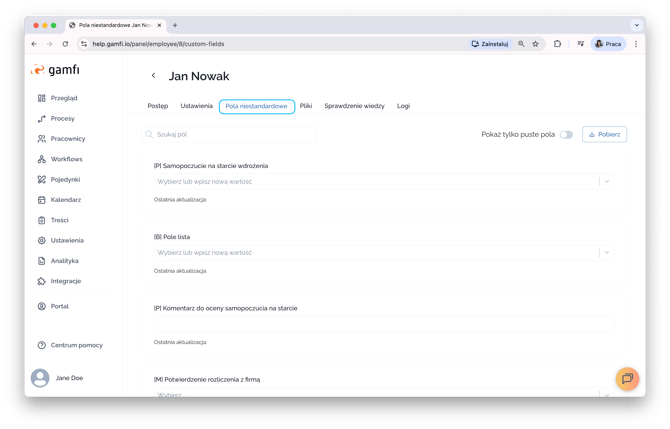Switch to the Postęp tab
This screenshot has width=670, height=429.
[x=157, y=106]
